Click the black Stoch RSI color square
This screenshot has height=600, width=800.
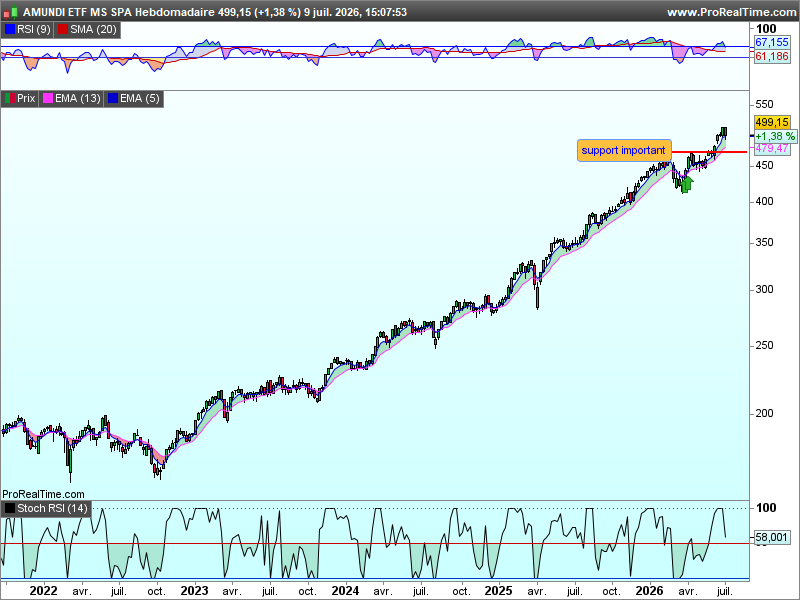10,509
